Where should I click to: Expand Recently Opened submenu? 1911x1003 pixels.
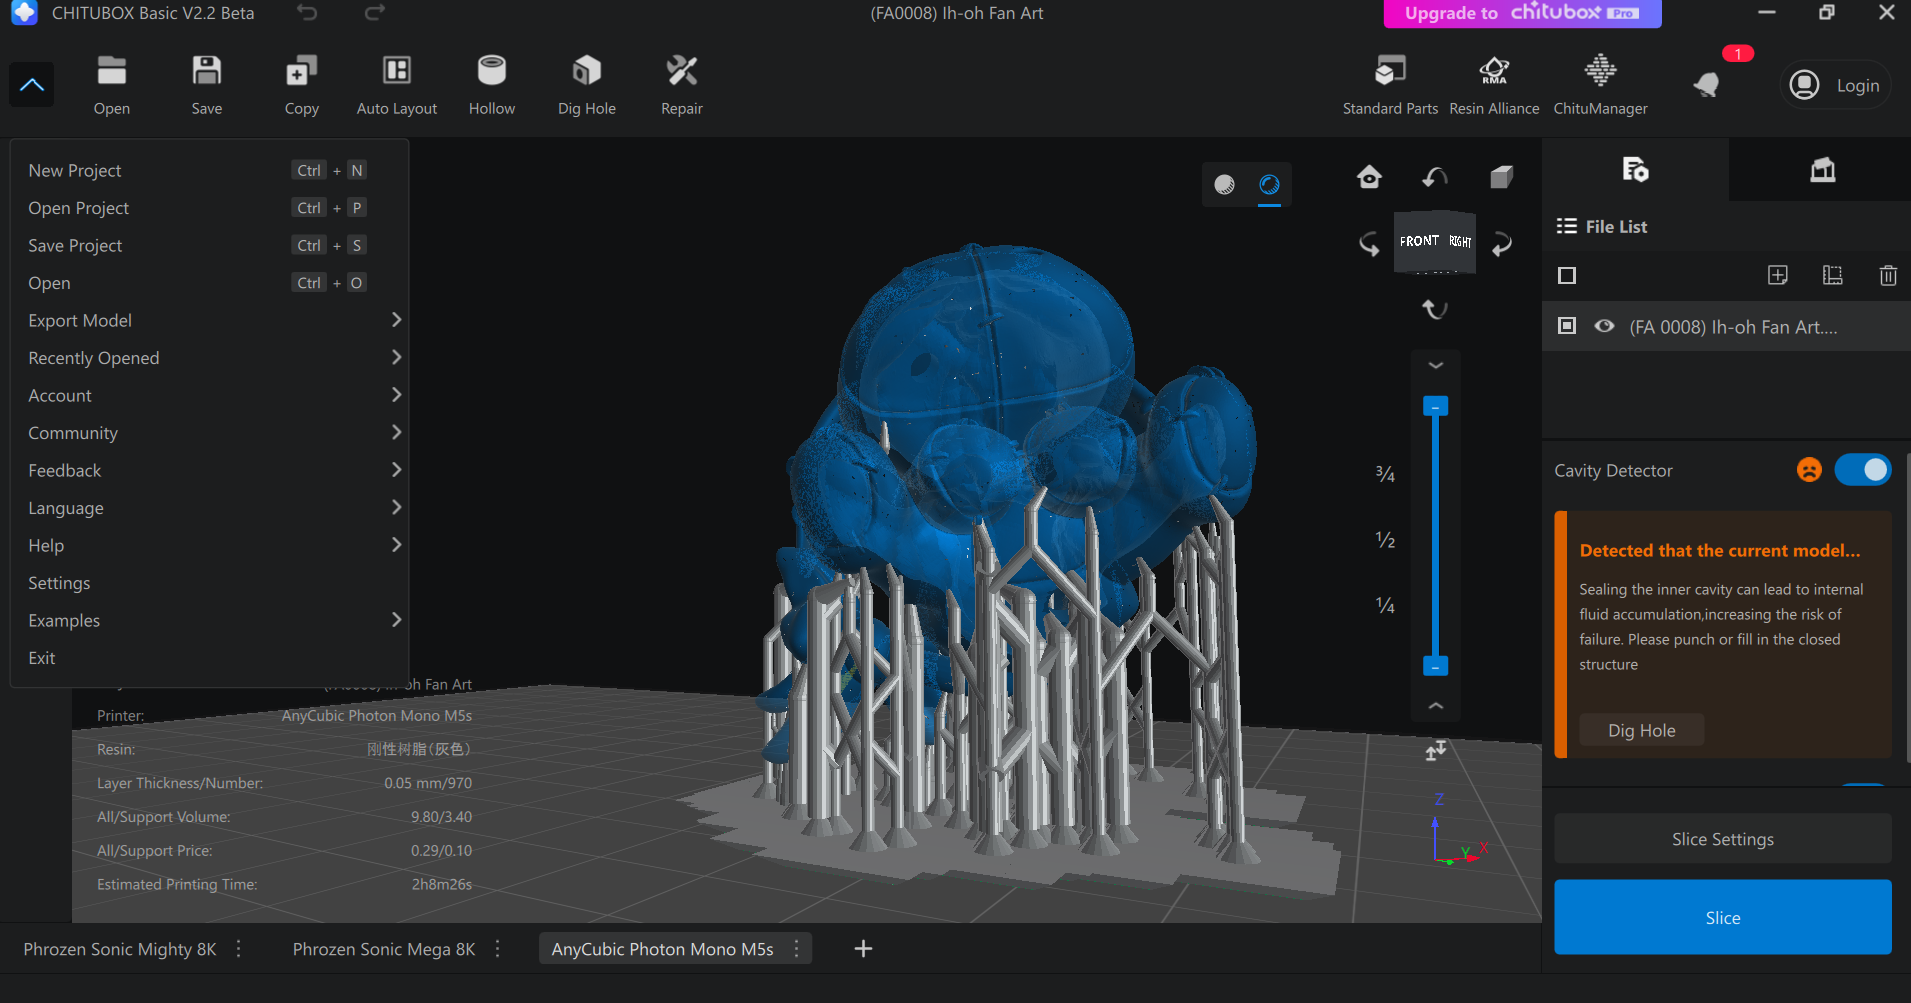click(209, 357)
